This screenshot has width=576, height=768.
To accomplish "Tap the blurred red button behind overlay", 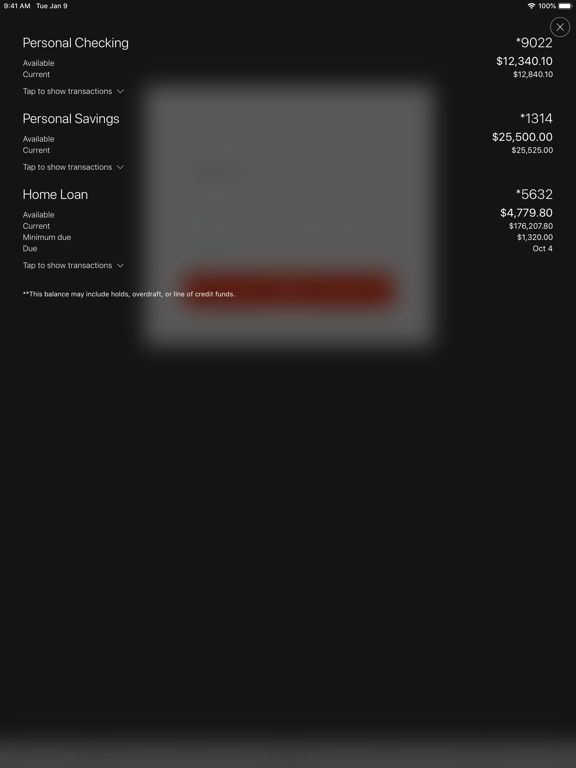I will tap(288, 290).
